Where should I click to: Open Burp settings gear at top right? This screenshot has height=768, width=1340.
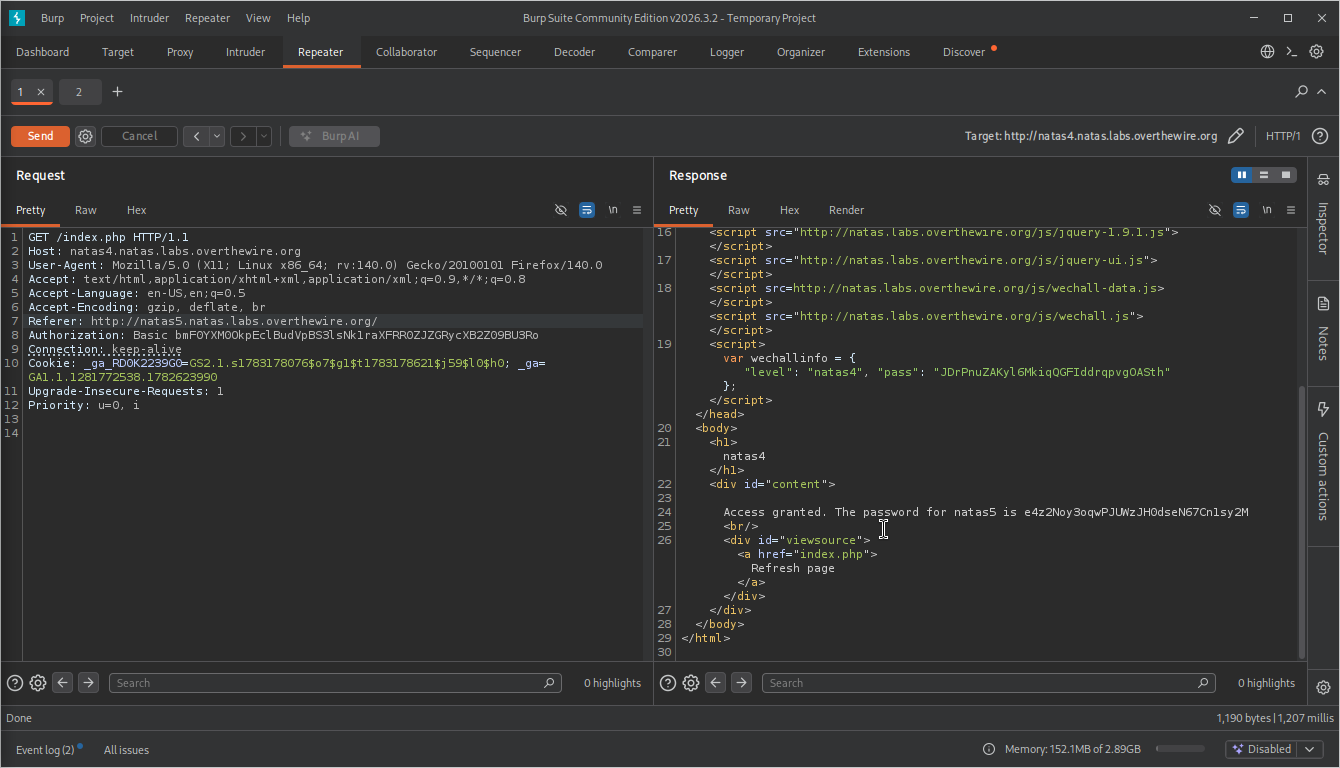[1317, 52]
